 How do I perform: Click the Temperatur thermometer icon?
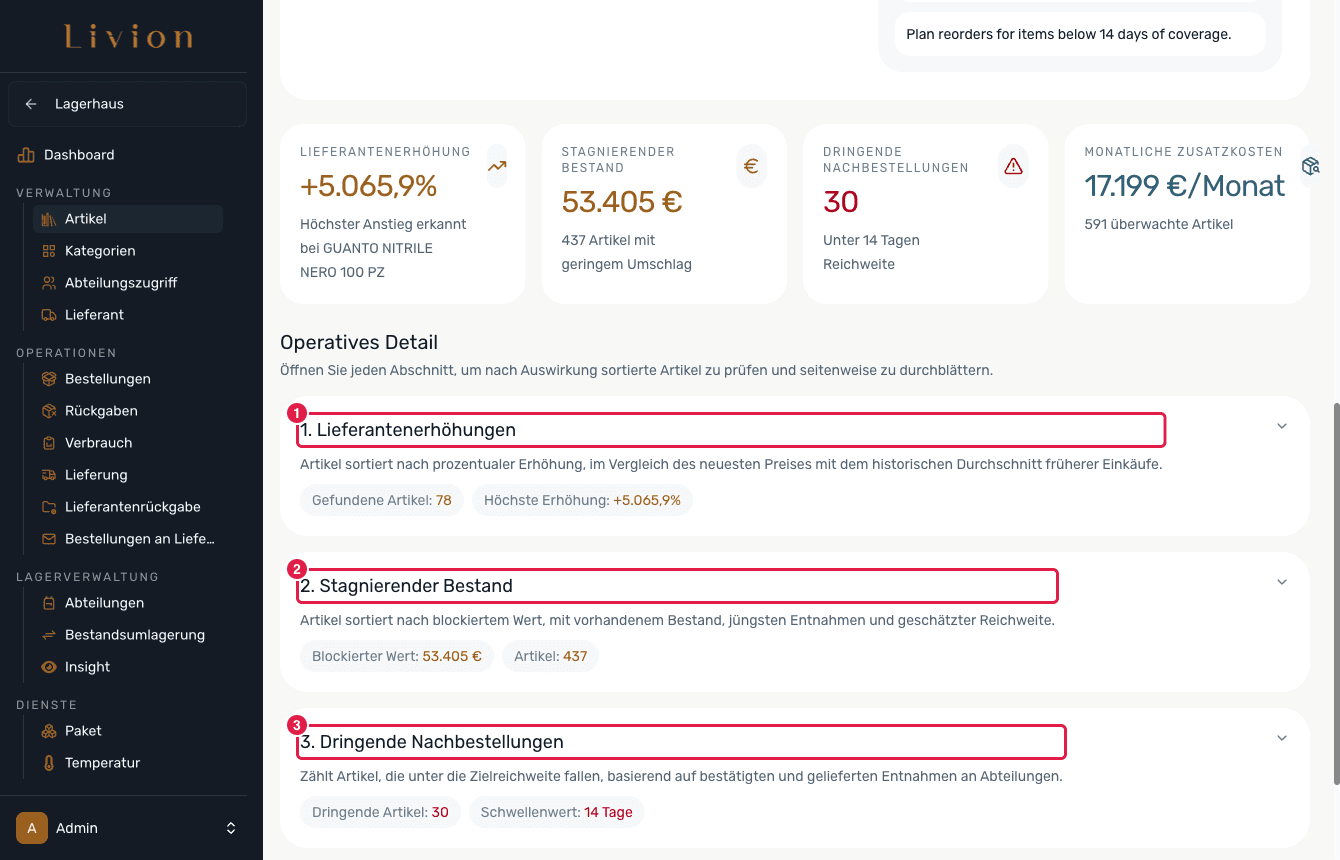49,763
